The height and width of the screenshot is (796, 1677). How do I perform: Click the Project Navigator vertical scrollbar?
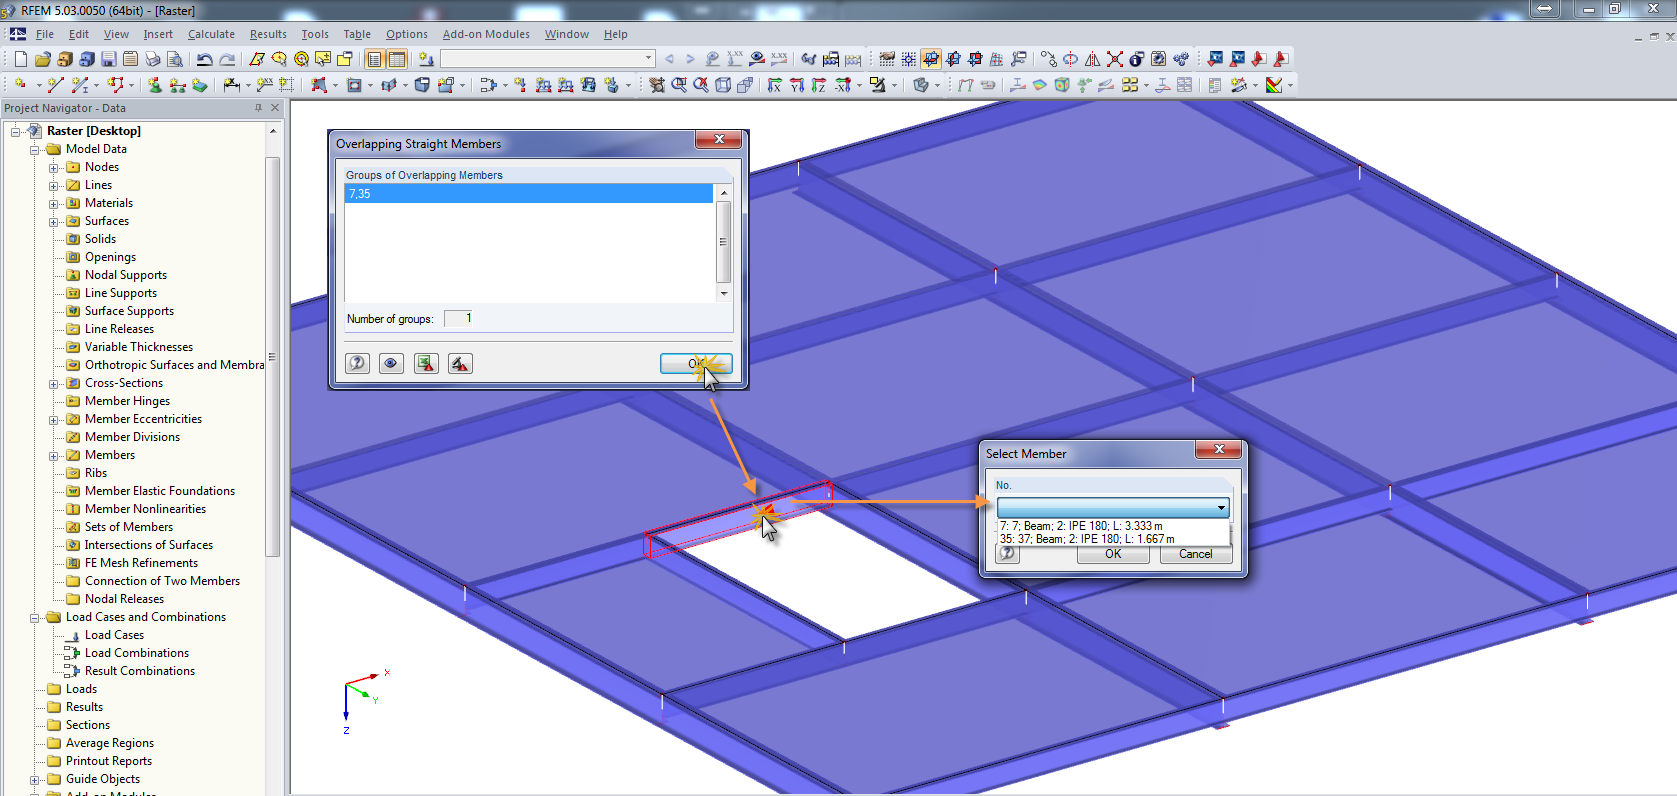click(x=272, y=355)
